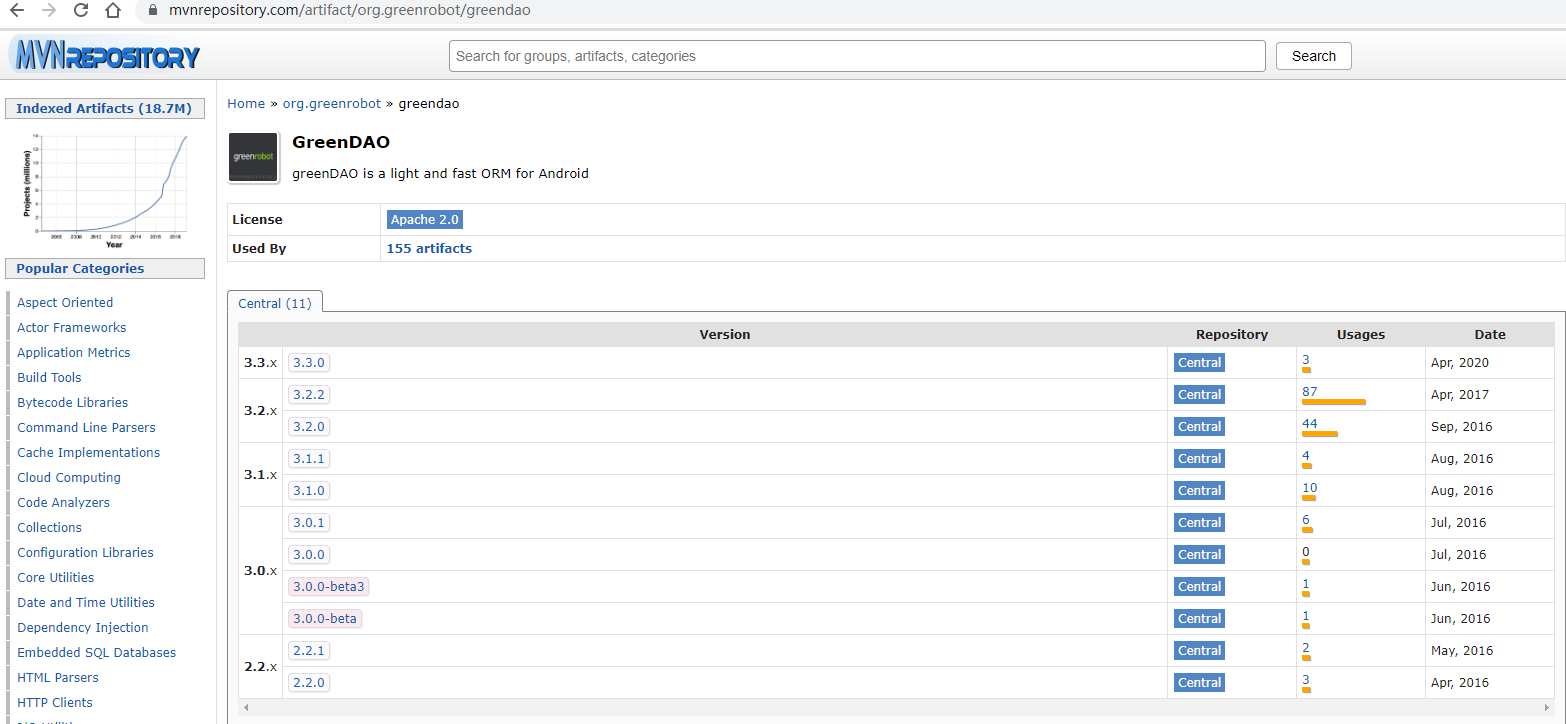Click the orange usage bar for 3.2.0
Screen dimensions: 1566x724
[x=1320, y=434]
